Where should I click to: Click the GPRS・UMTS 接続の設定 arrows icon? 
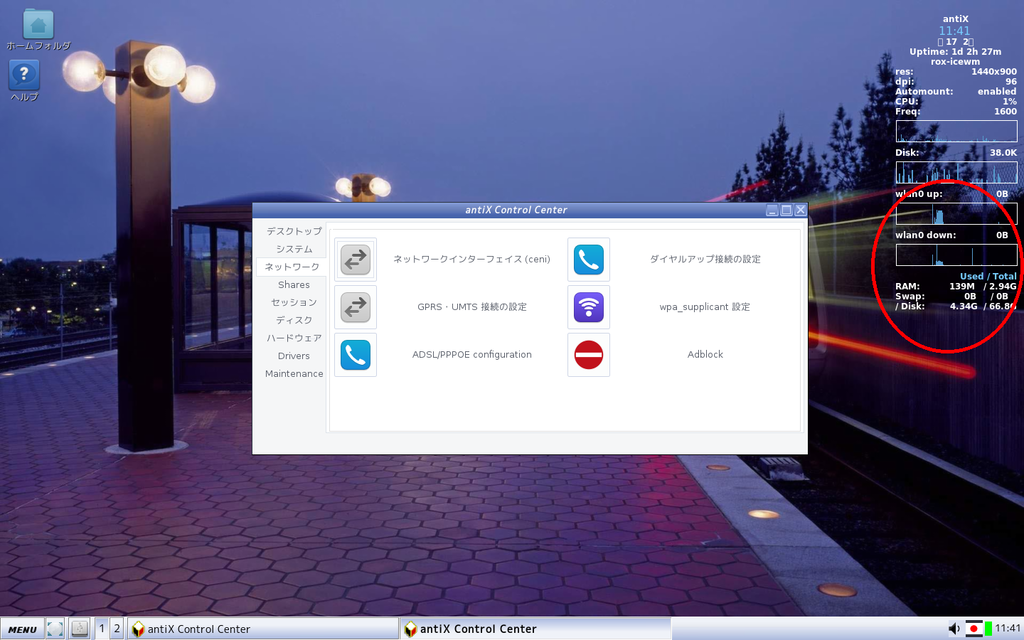pyautogui.click(x=355, y=307)
